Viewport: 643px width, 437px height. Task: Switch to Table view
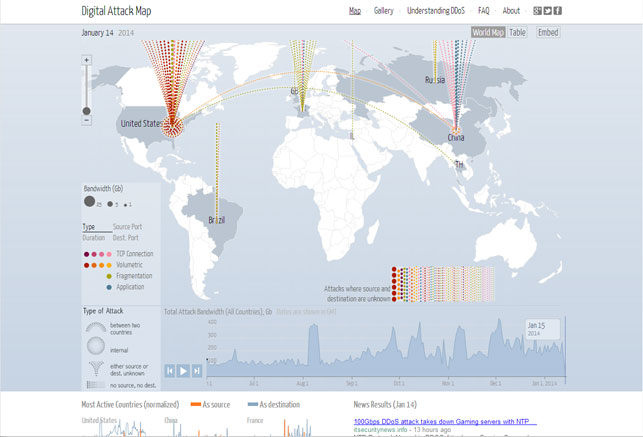517,33
